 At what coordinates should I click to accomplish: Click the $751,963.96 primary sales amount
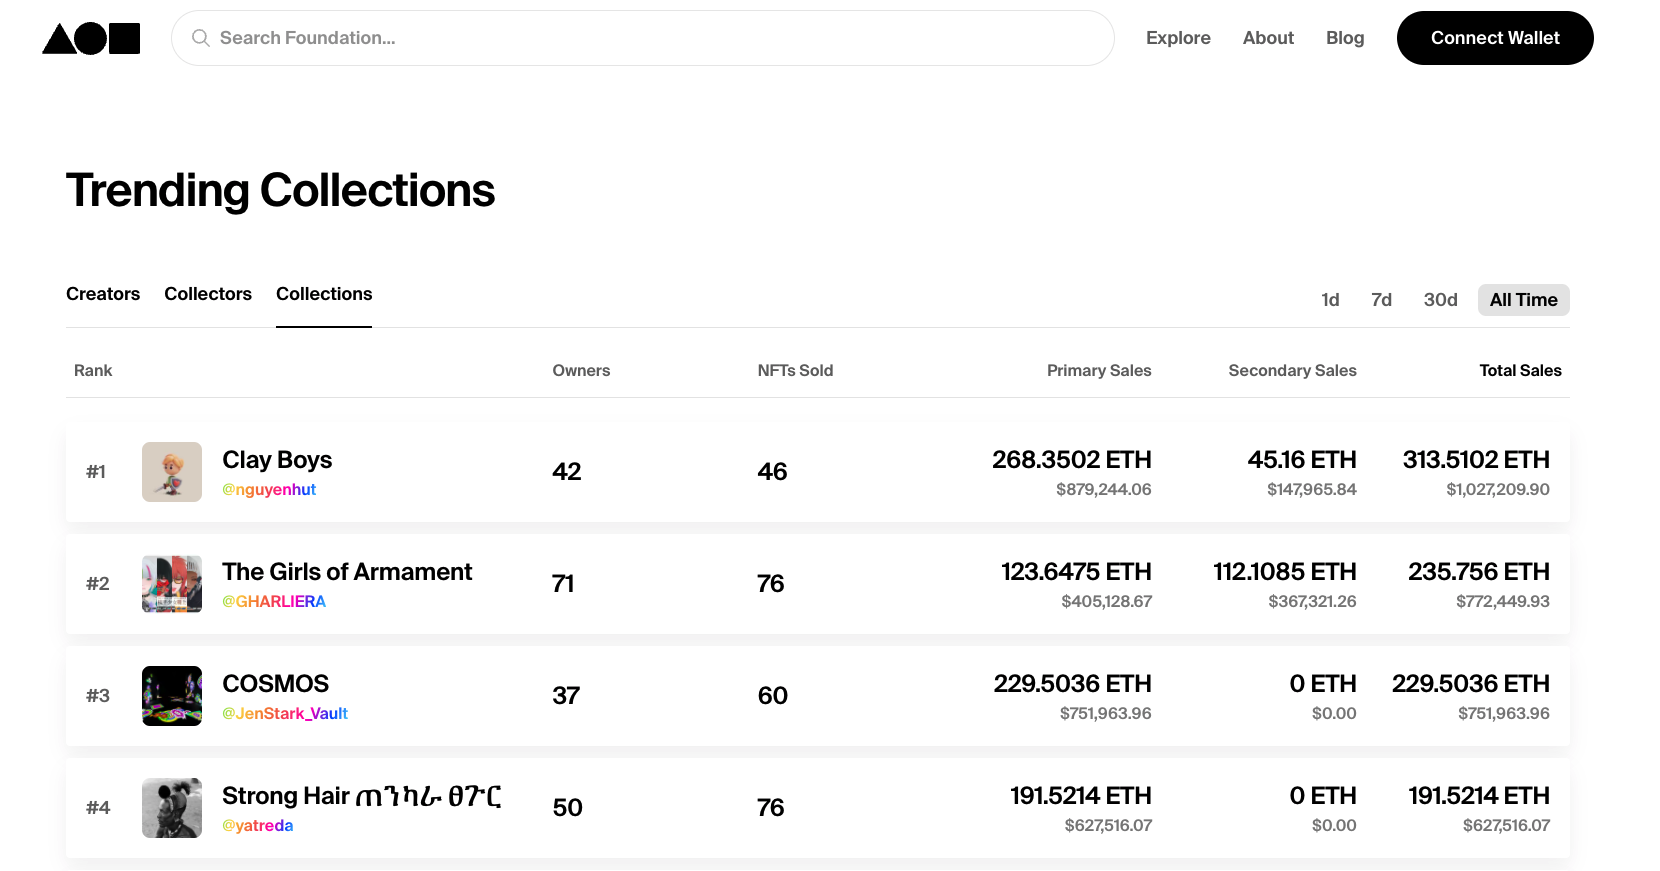1106,714
